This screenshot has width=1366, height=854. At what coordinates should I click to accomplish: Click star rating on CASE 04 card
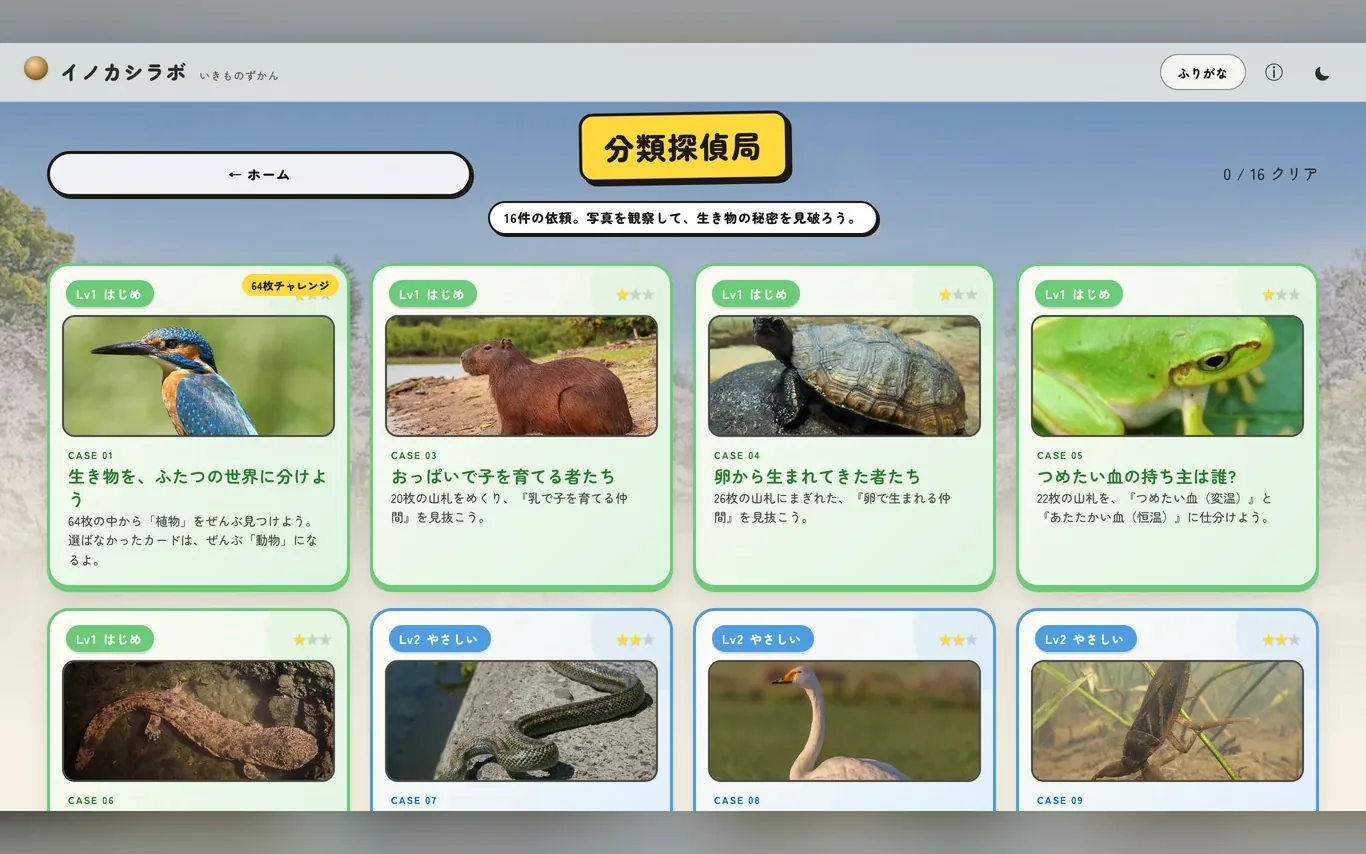[958, 295]
